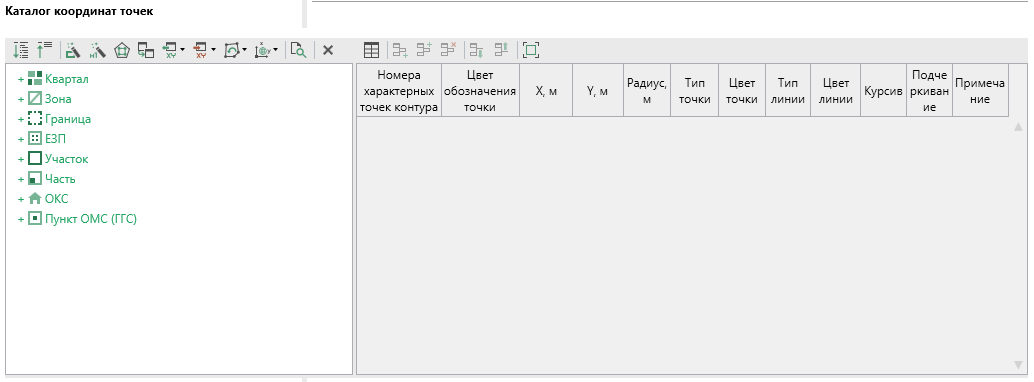The image size is (1034, 382).
Task: Click the magic wand H1 numbering icon
Action: click(98, 49)
